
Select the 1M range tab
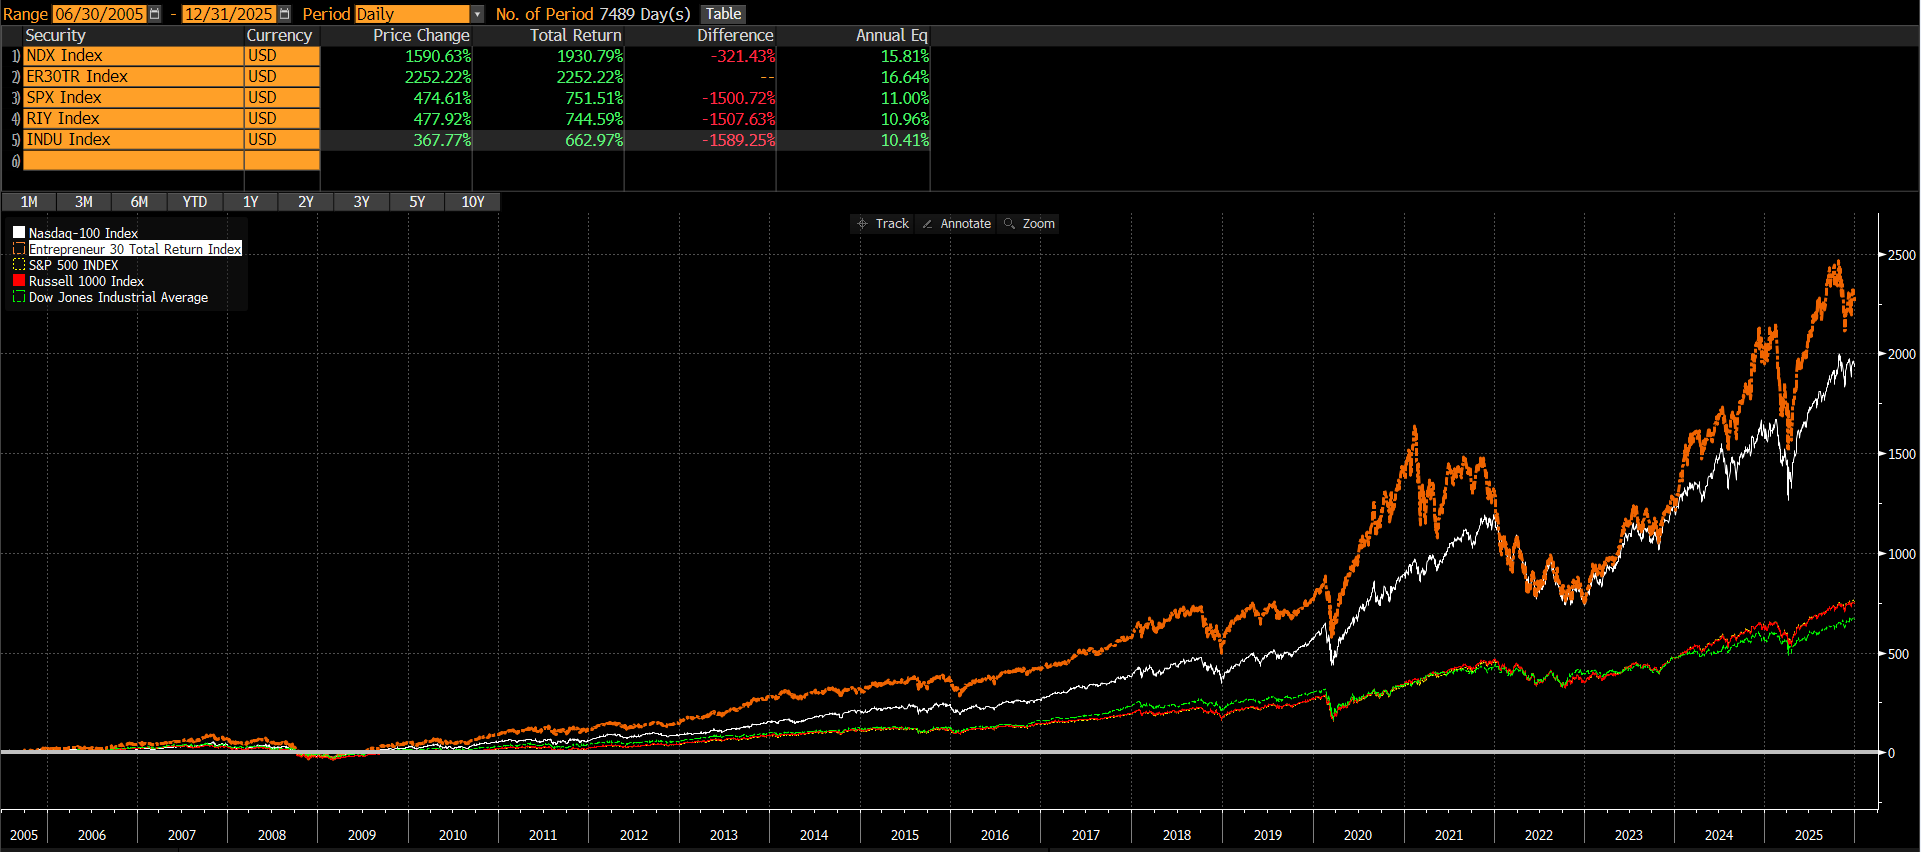(29, 202)
